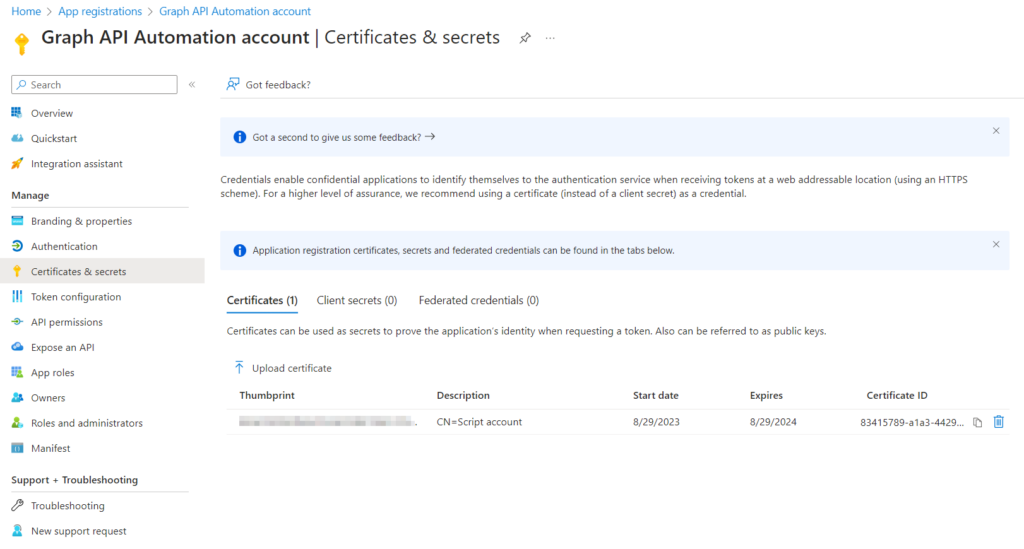Click the Quickstart cloud icon
1024x549 pixels.
click(17, 138)
